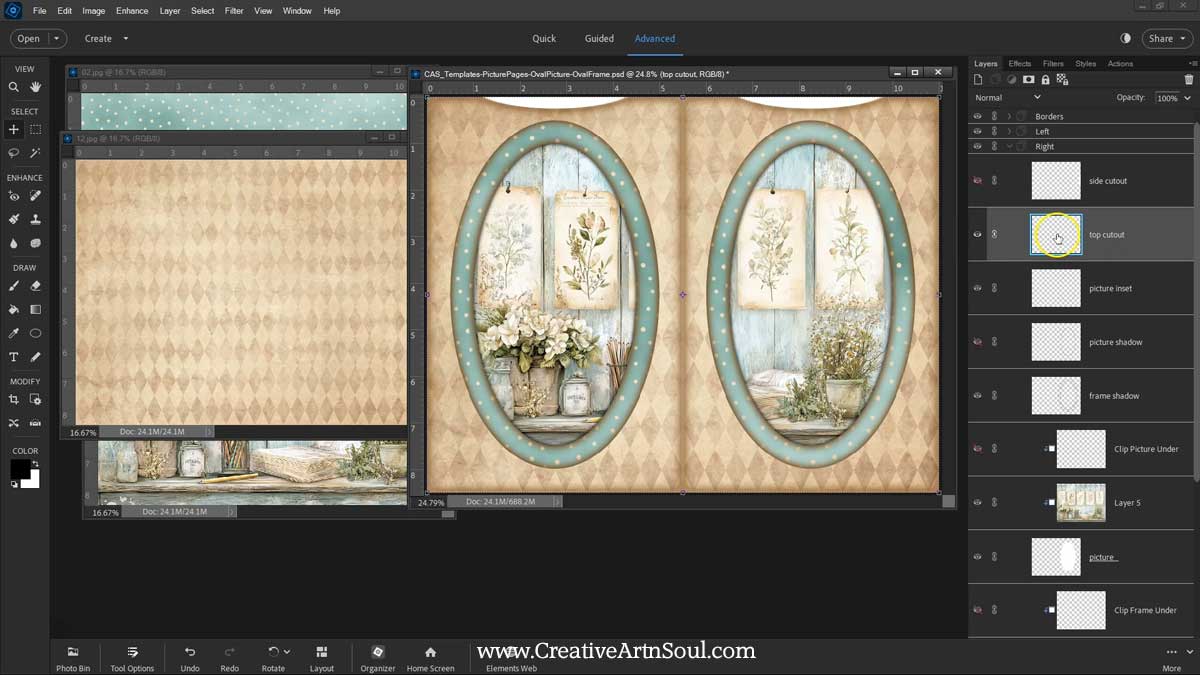Select the Move tool
Screen dimensions: 1200x675
[14, 129]
